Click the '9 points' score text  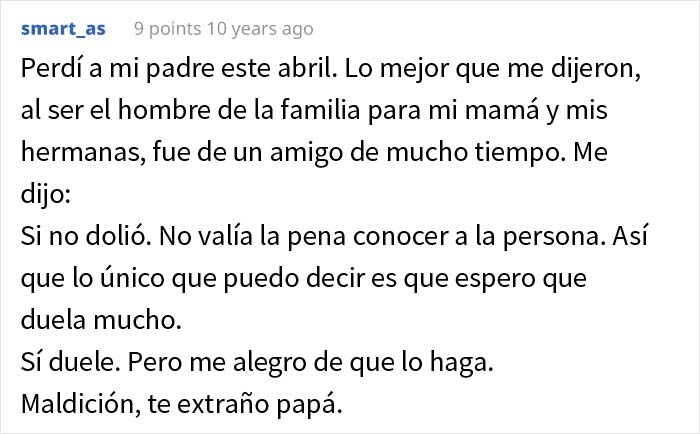(167, 29)
